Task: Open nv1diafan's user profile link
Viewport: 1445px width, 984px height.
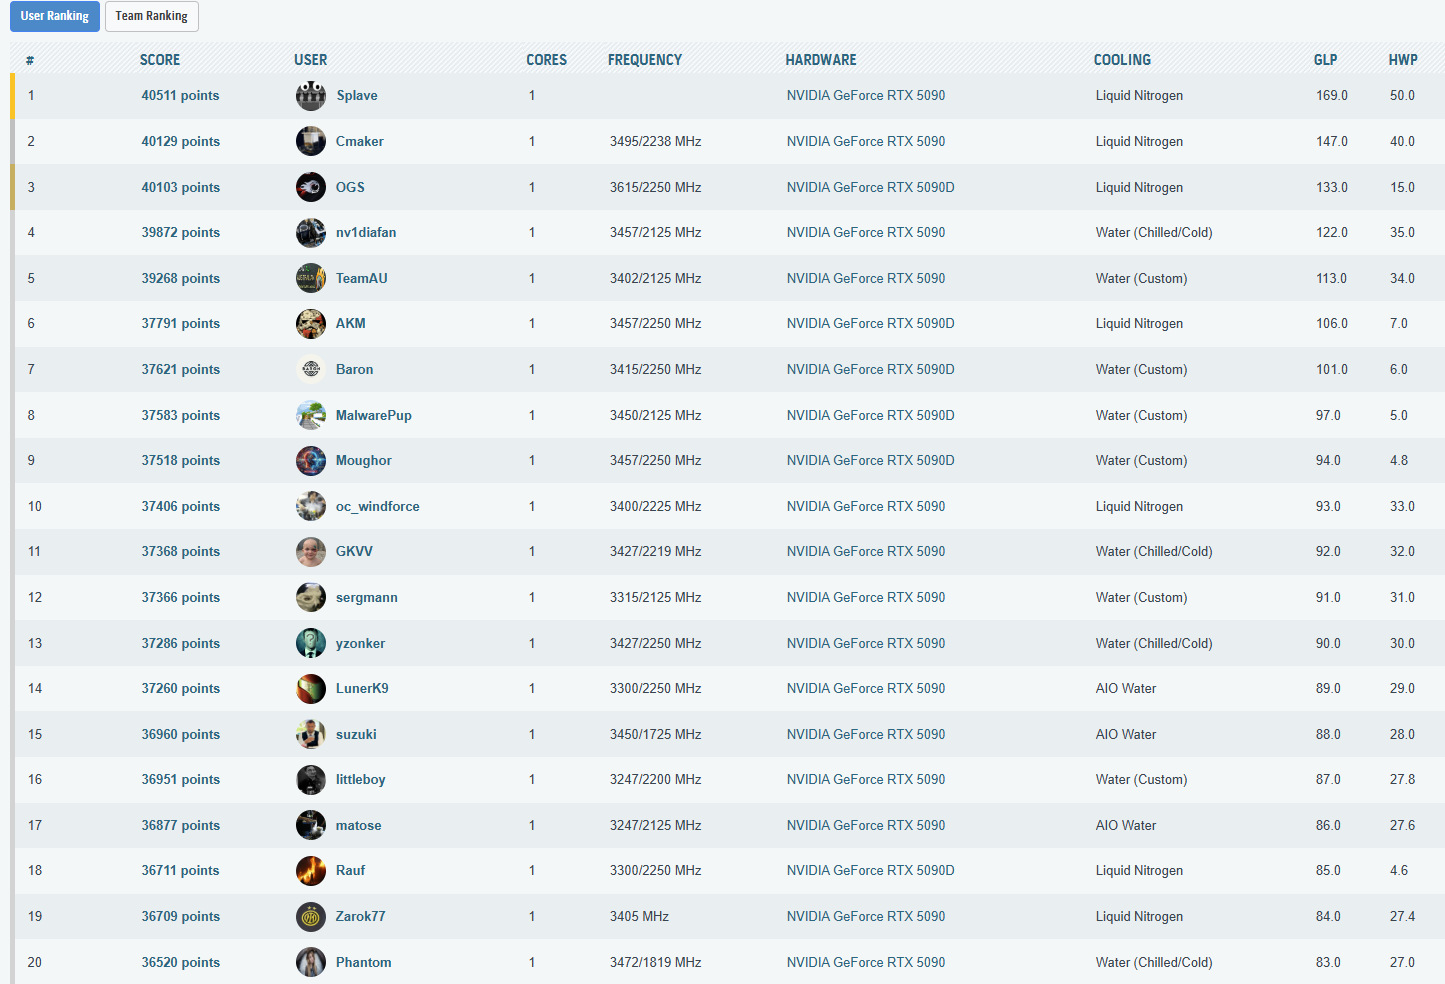Action: click(366, 233)
